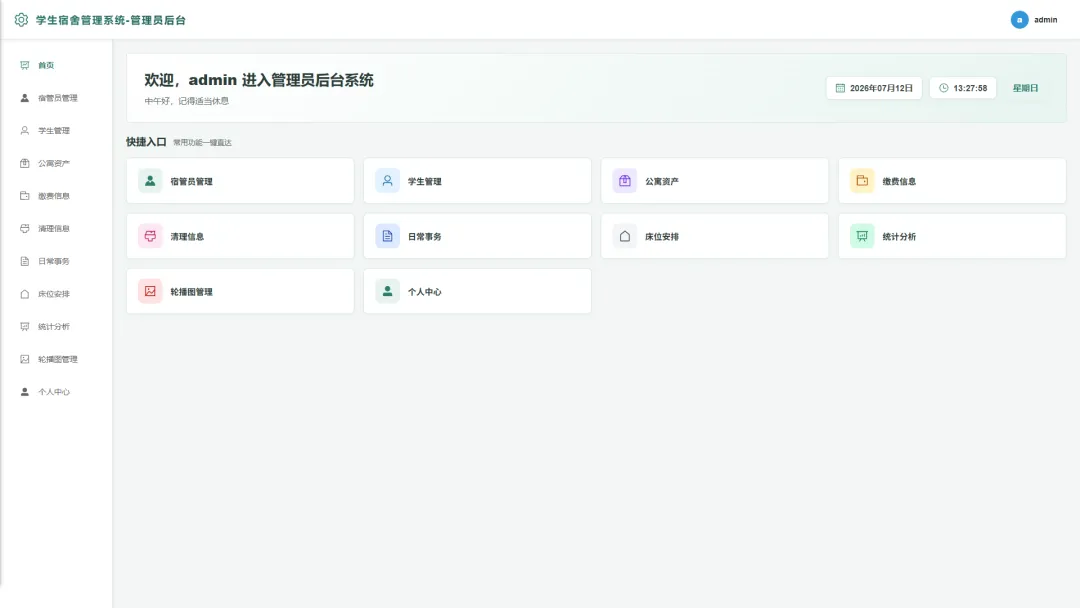Click the time 13:27:58
1080x608 pixels.
[x=970, y=88]
